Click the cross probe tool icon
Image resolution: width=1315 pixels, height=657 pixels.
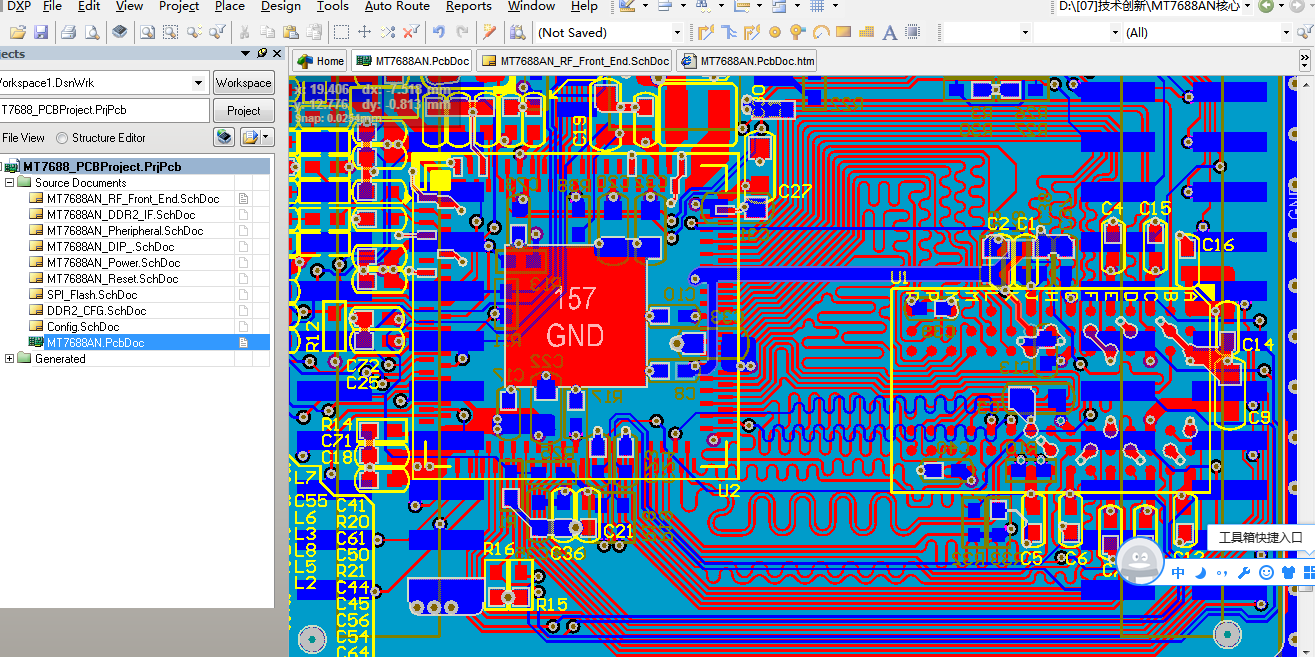(x=488, y=33)
